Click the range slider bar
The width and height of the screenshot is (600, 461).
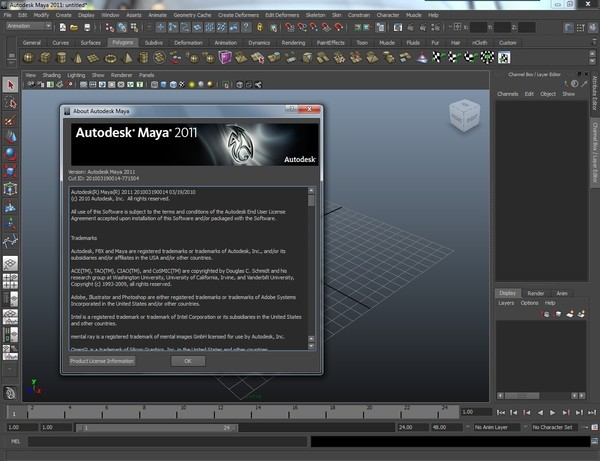tap(157, 427)
